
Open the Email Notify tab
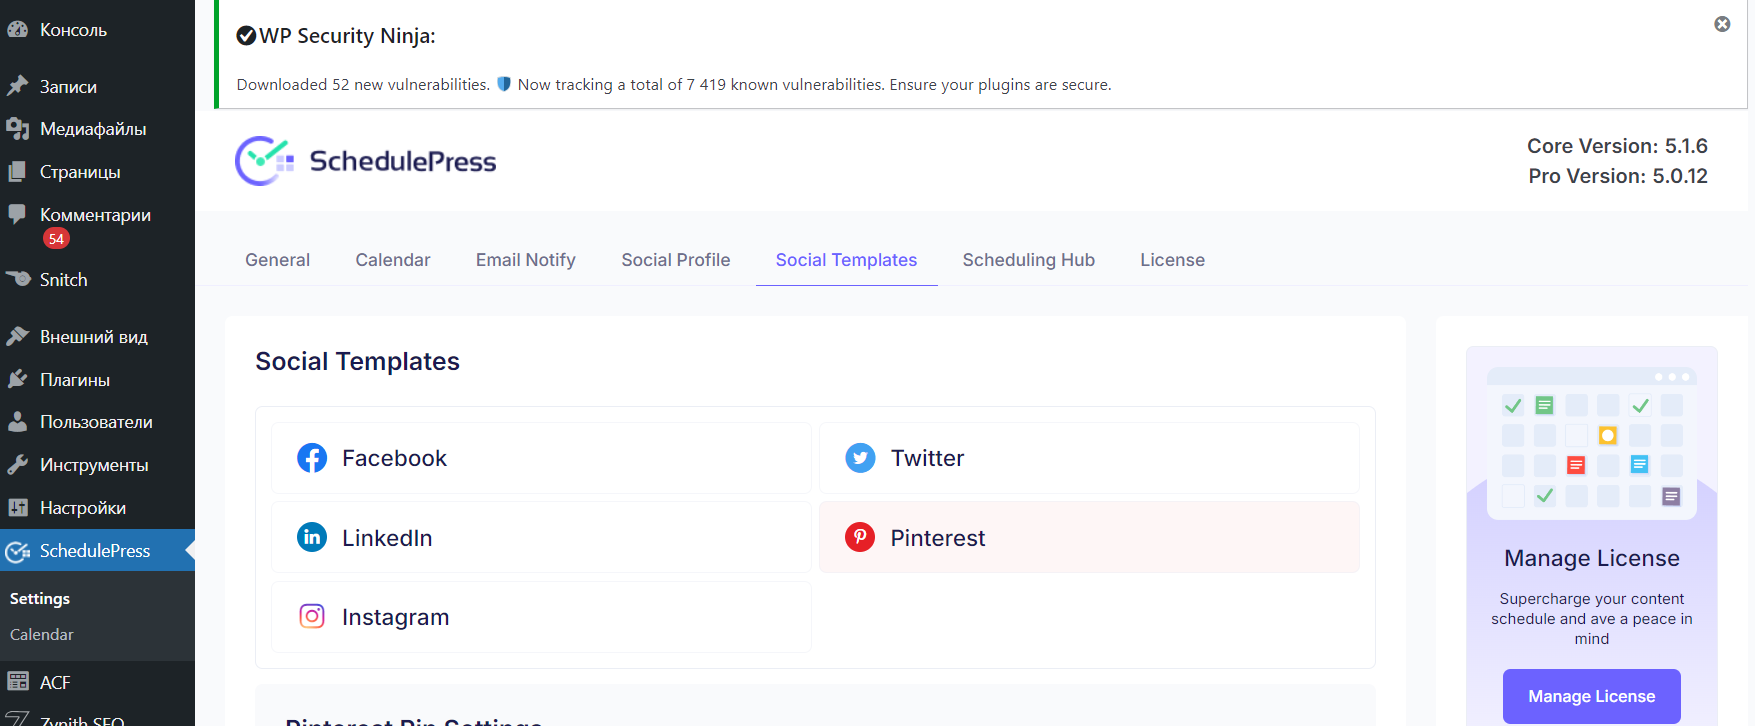click(x=525, y=260)
